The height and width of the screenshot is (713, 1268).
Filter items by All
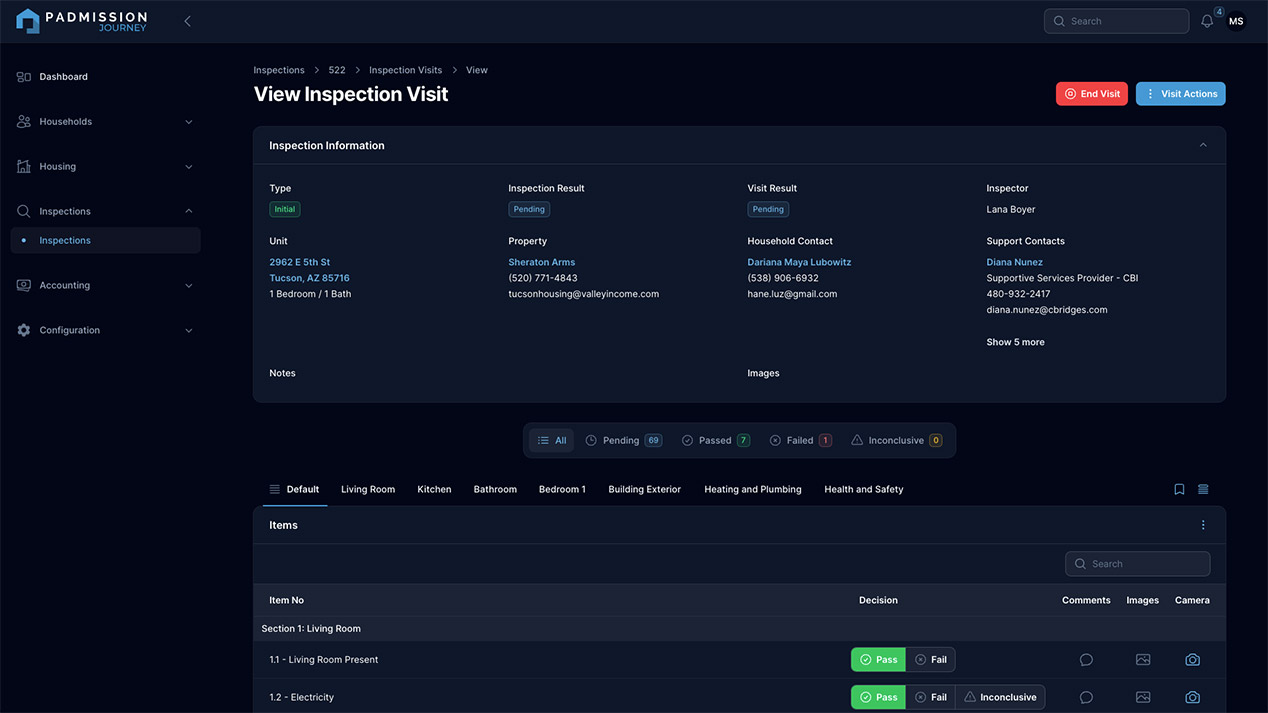pos(551,441)
